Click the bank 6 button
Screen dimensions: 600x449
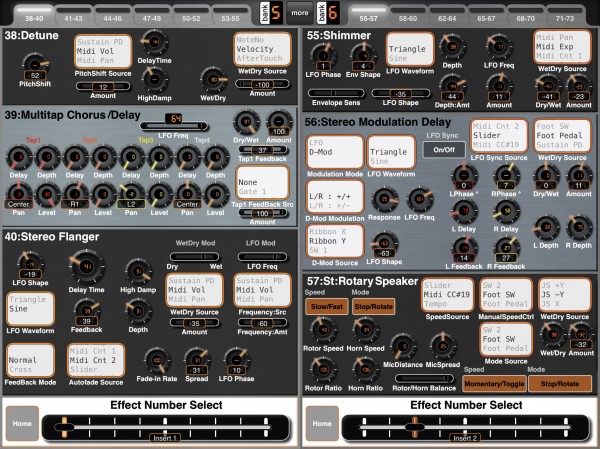[x=328, y=13]
